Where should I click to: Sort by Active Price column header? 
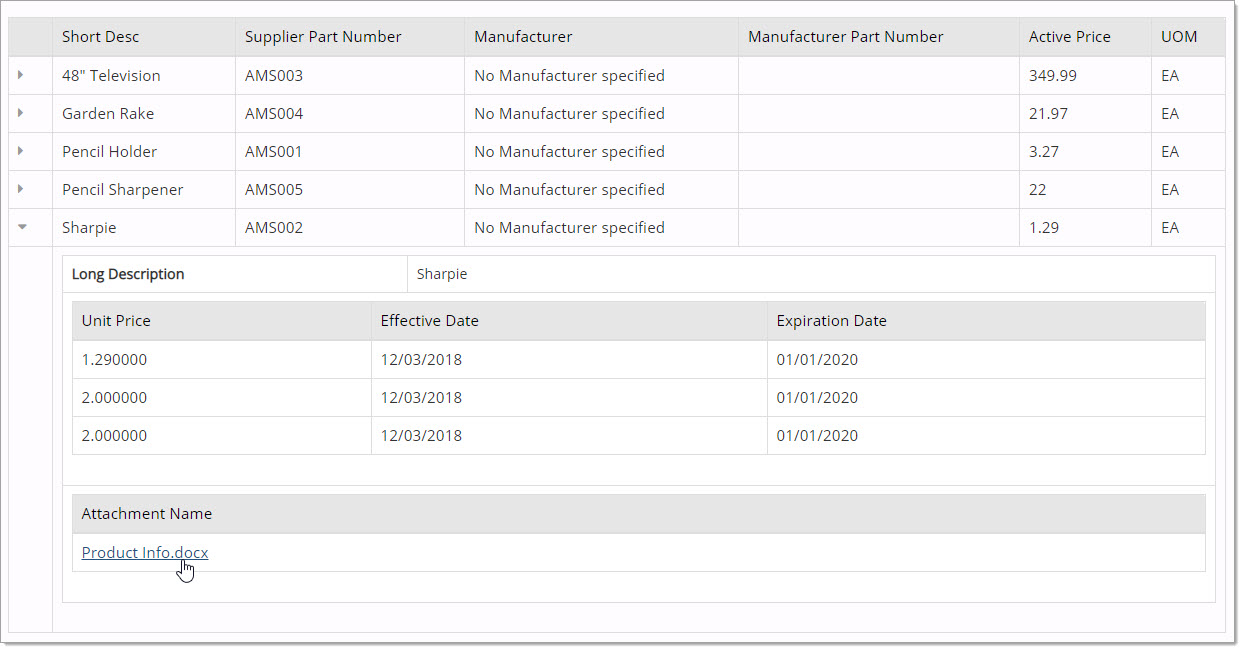[x=1070, y=37]
